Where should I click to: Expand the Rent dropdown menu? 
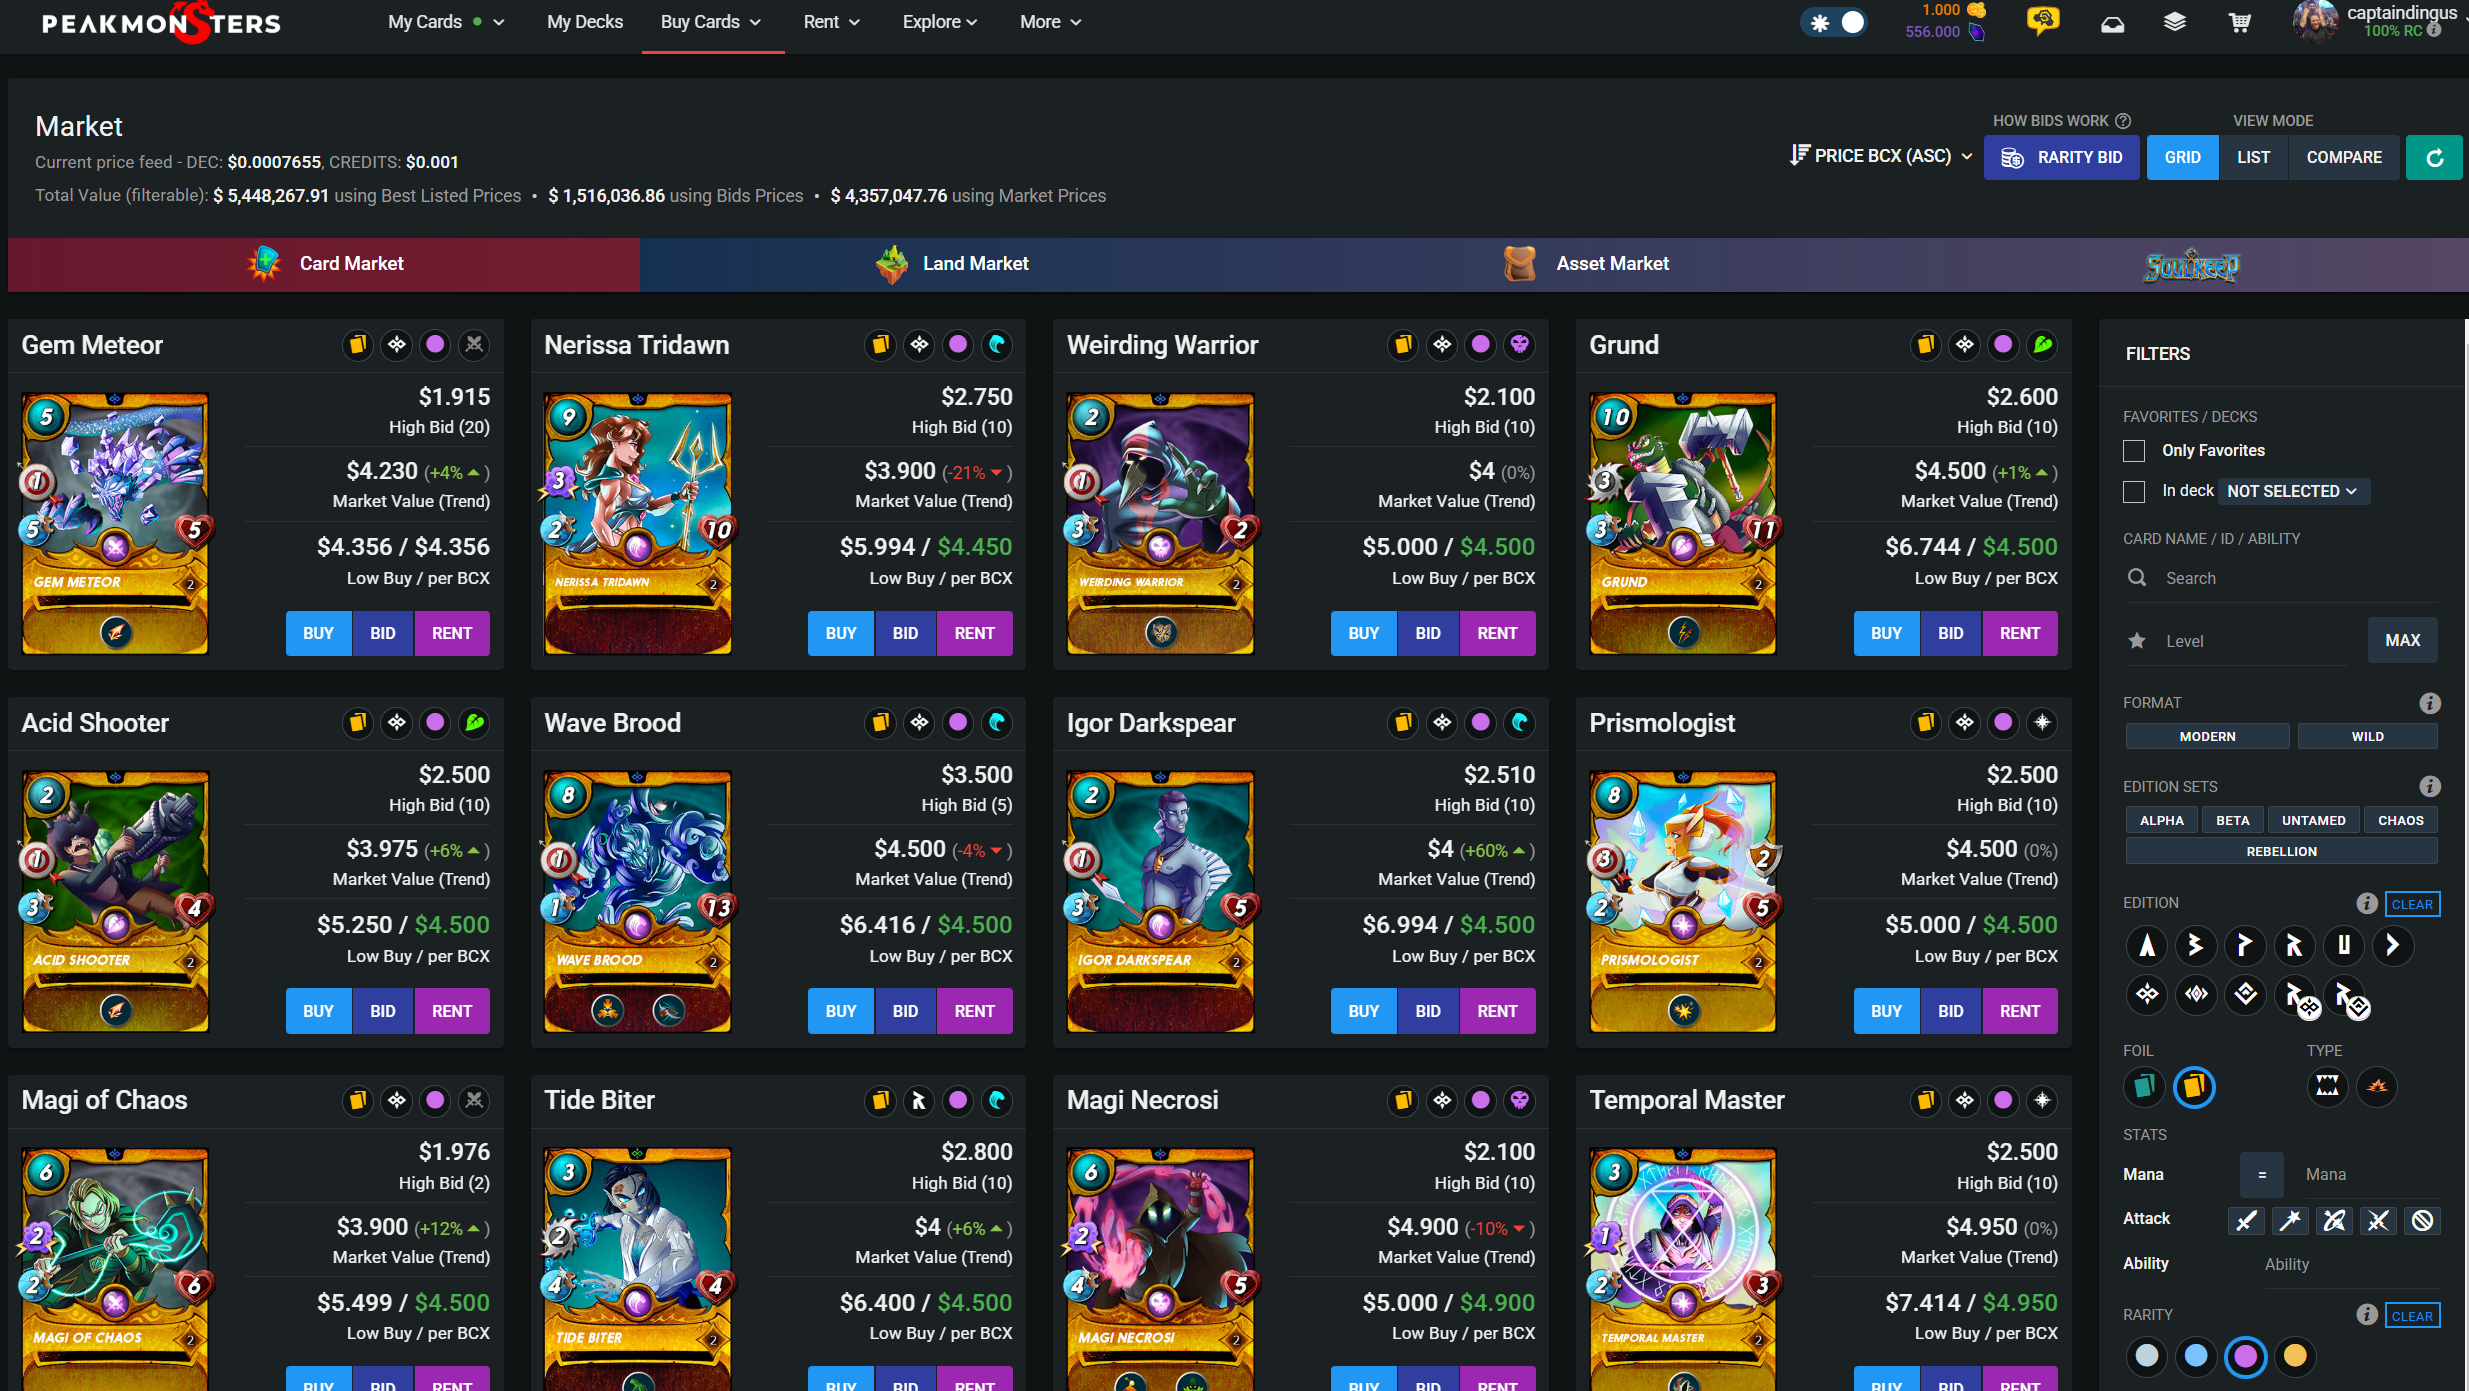pyautogui.click(x=831, y=22)
